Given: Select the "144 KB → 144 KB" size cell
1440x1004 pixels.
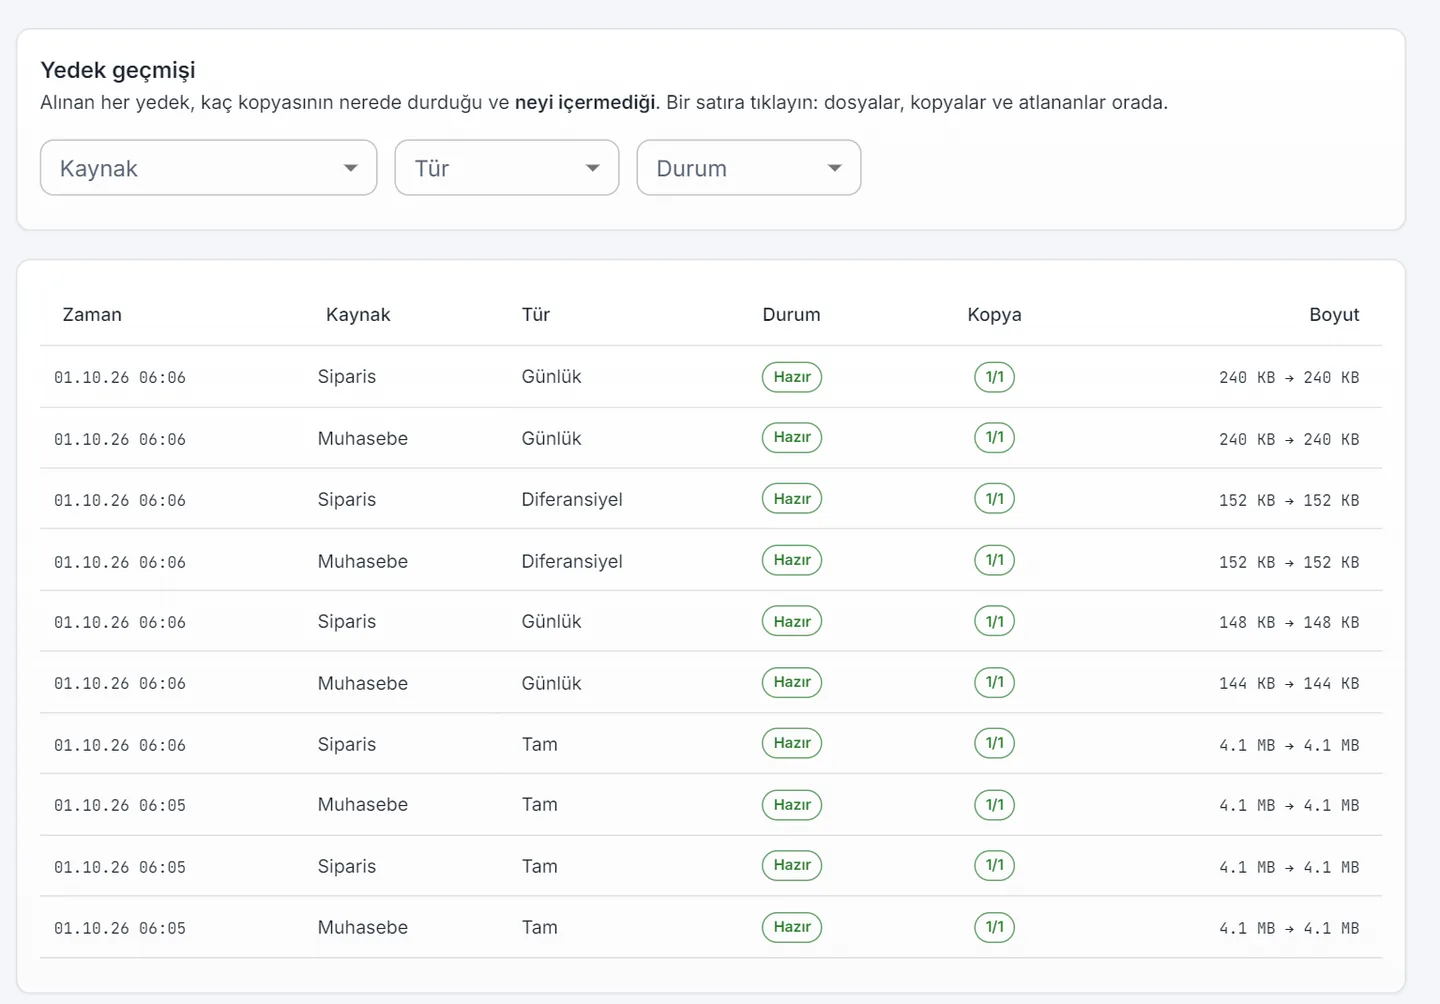Looking at the screenshot, I should pos(1289,683).
